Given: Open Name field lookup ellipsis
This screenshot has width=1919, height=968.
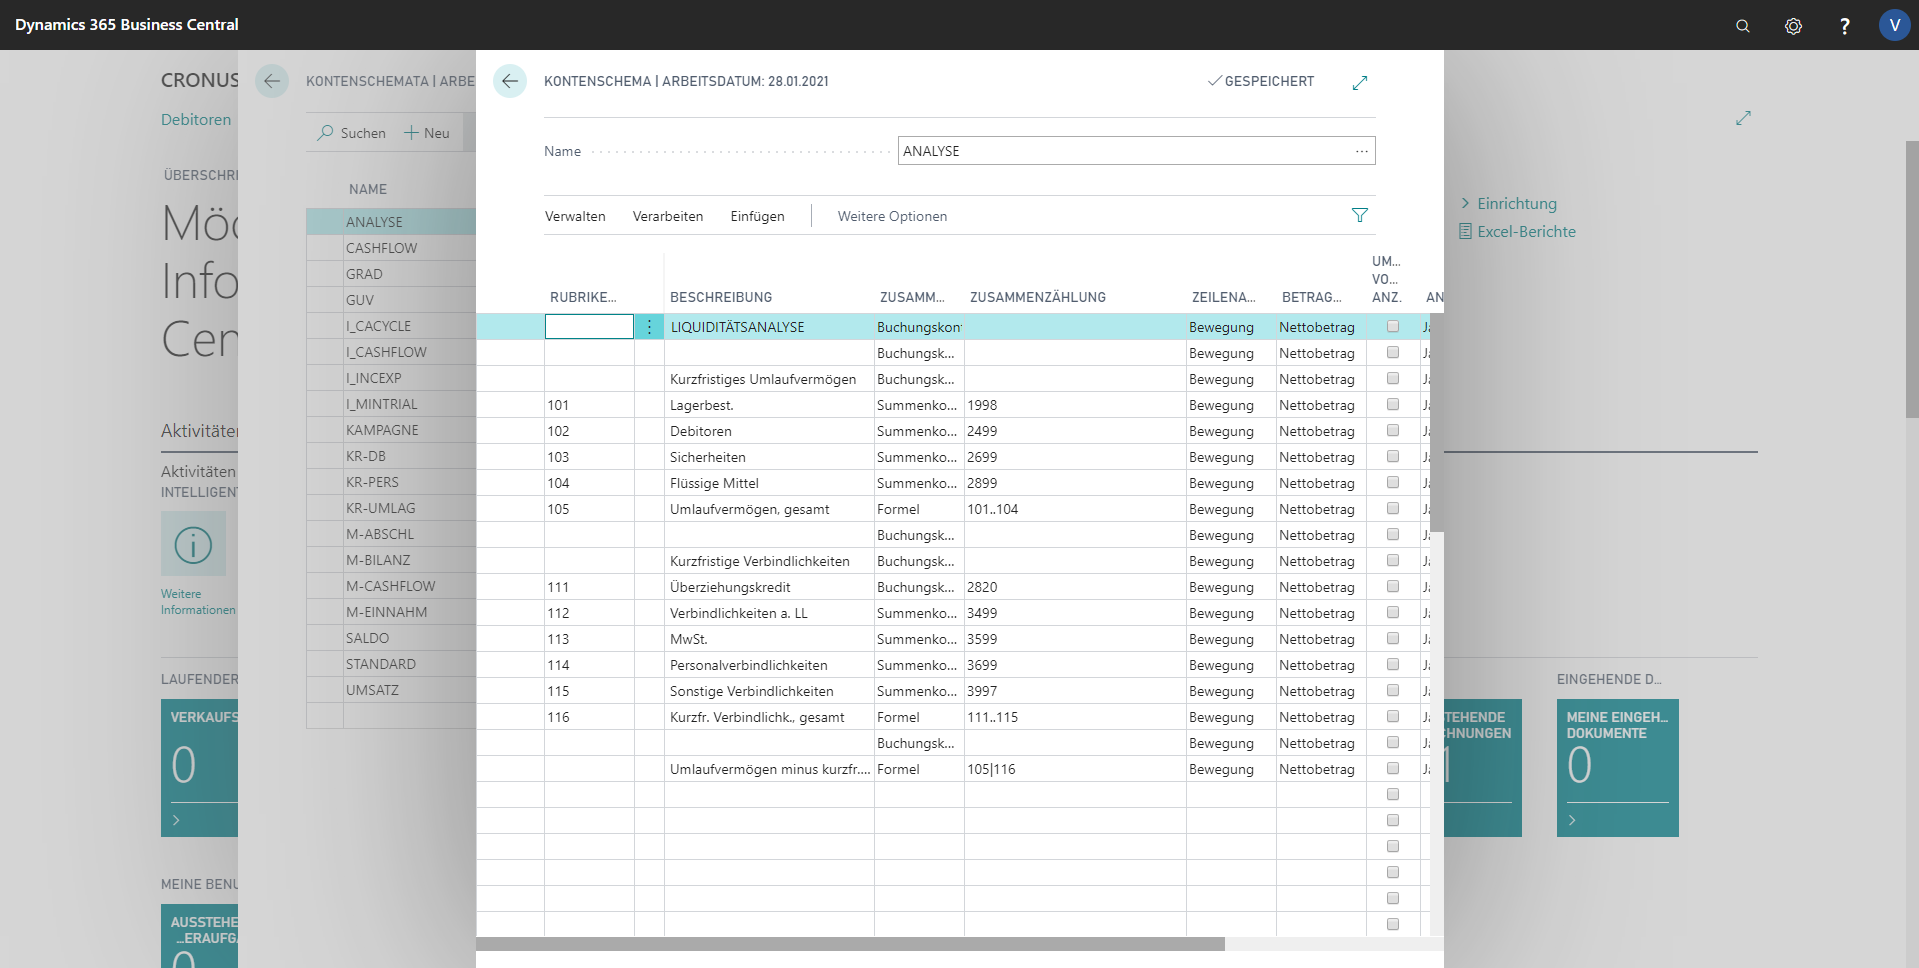Looking at the screenshot, I should tap(1362, 151).
